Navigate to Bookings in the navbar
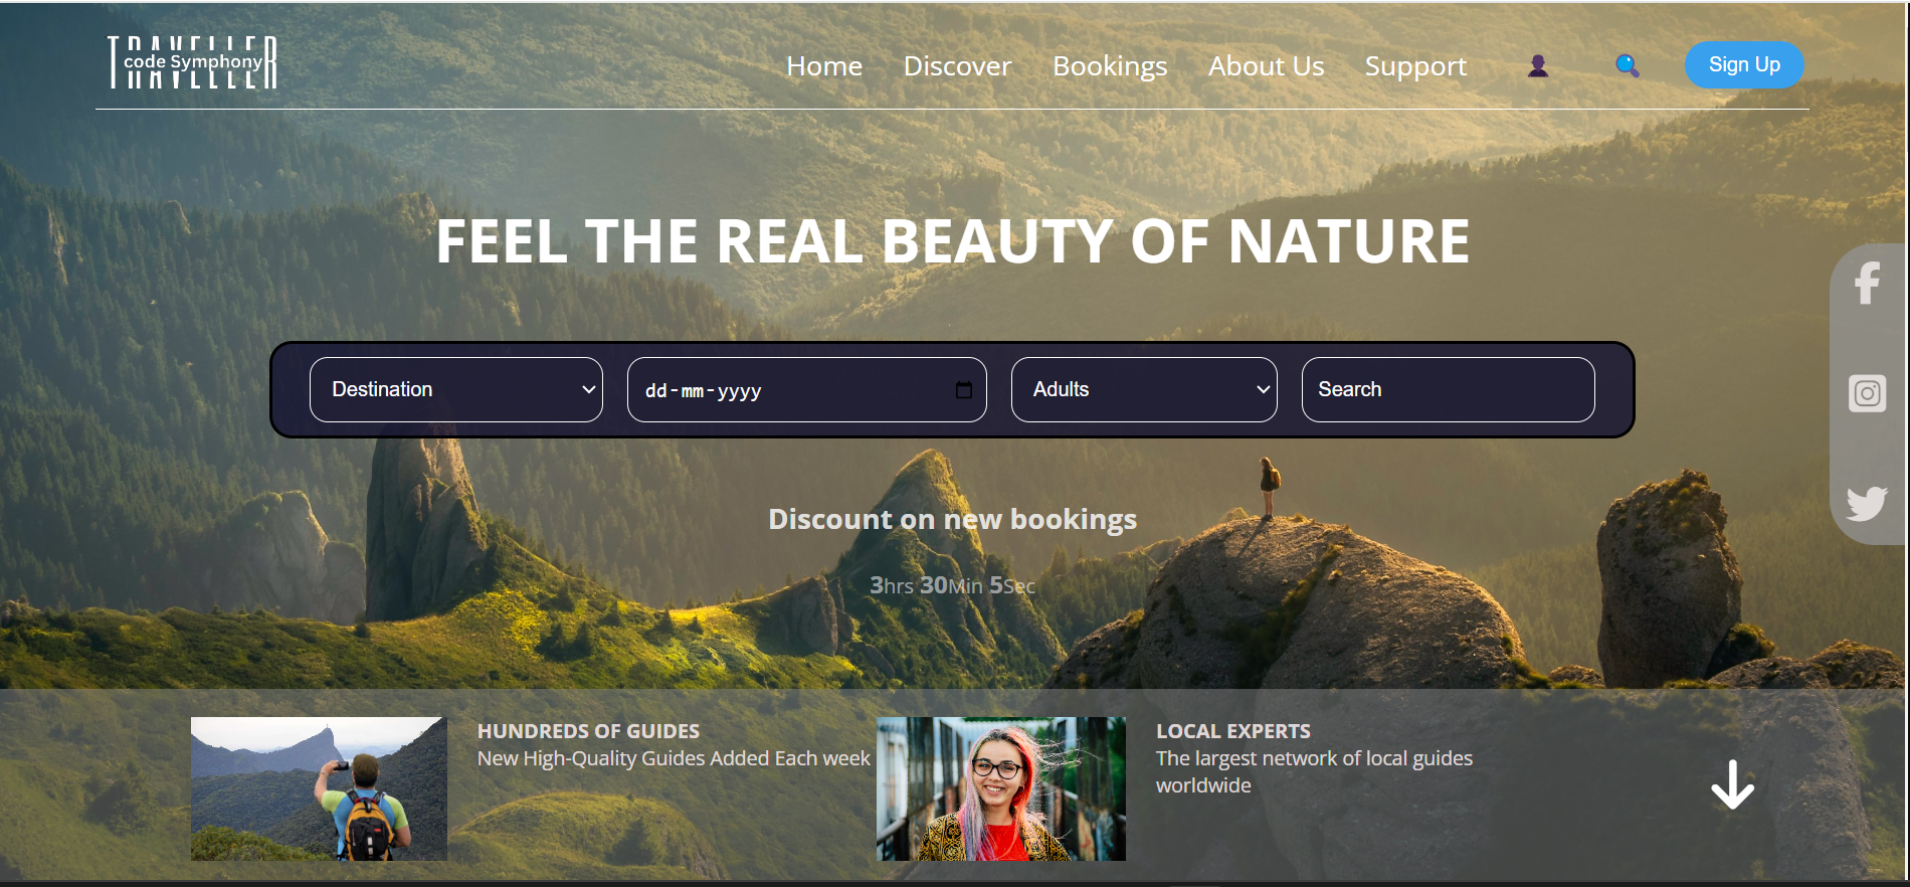Viewport: 1910px width, 887px height. (1110, 66)
